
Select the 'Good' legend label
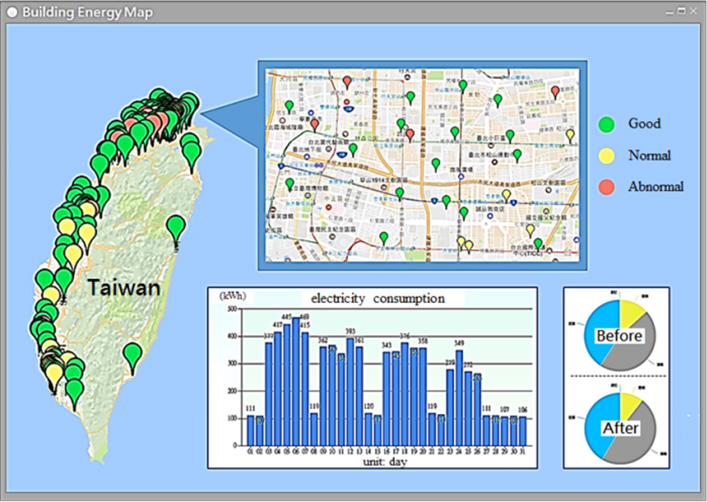click(644, 124)
